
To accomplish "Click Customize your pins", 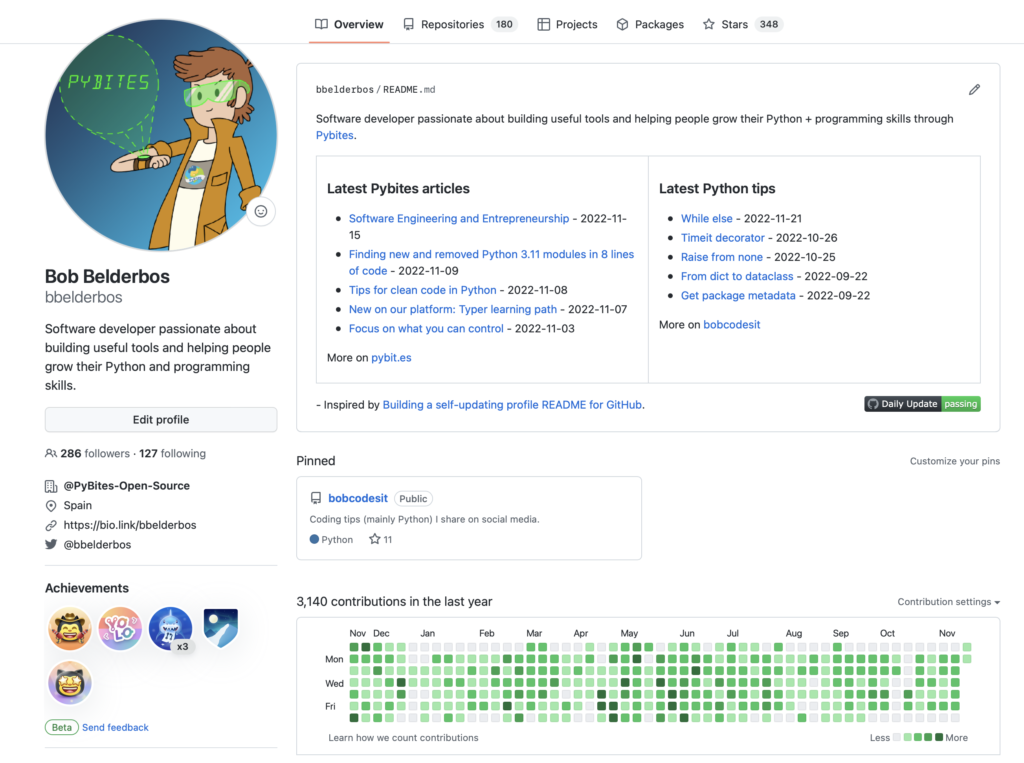I will 954,461.
